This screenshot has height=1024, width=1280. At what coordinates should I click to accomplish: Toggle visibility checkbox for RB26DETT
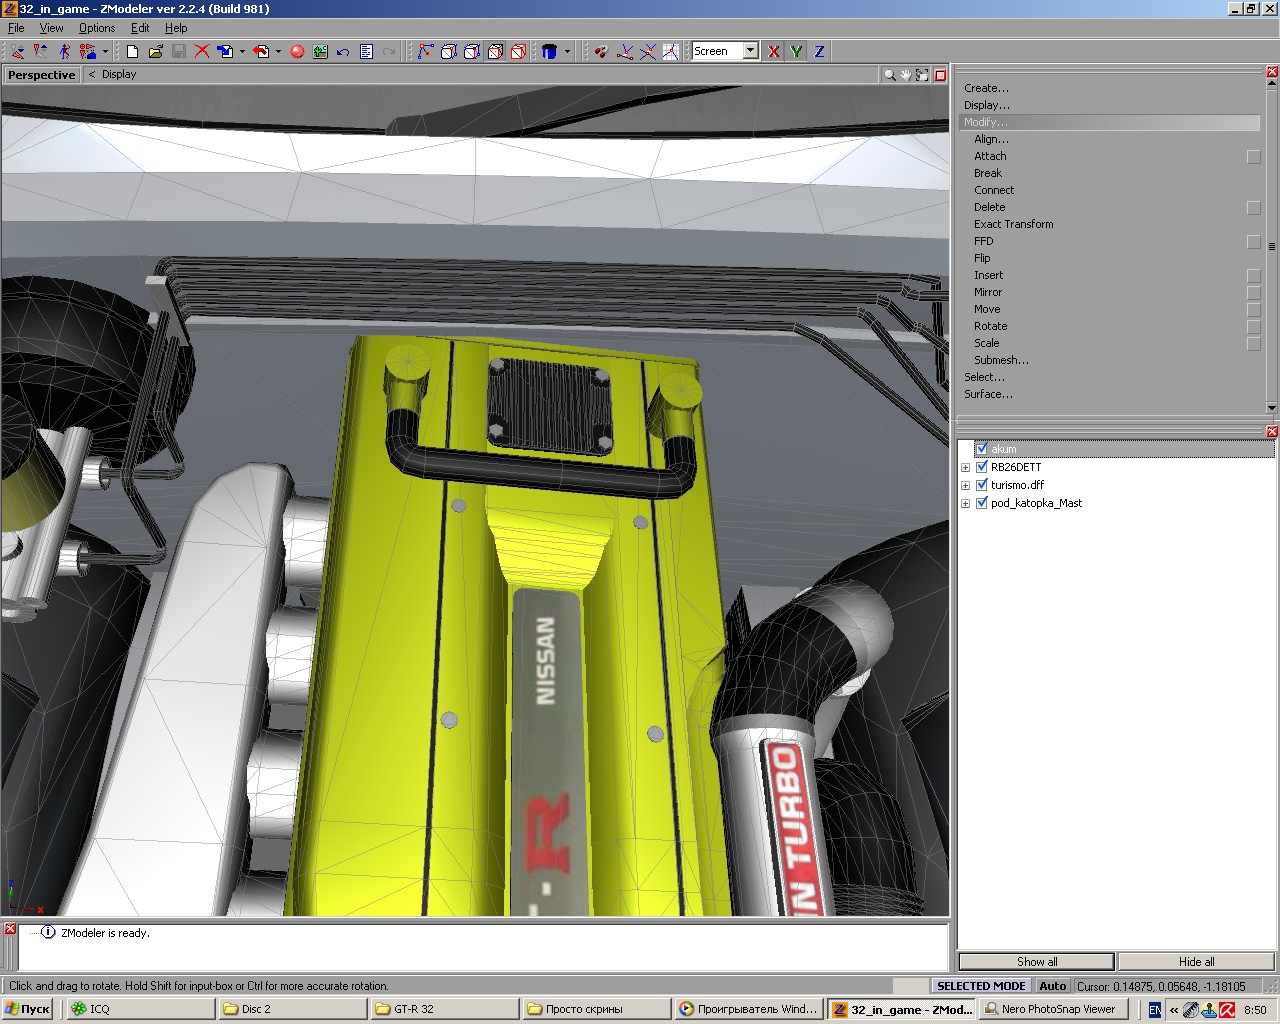pos(982,467)
